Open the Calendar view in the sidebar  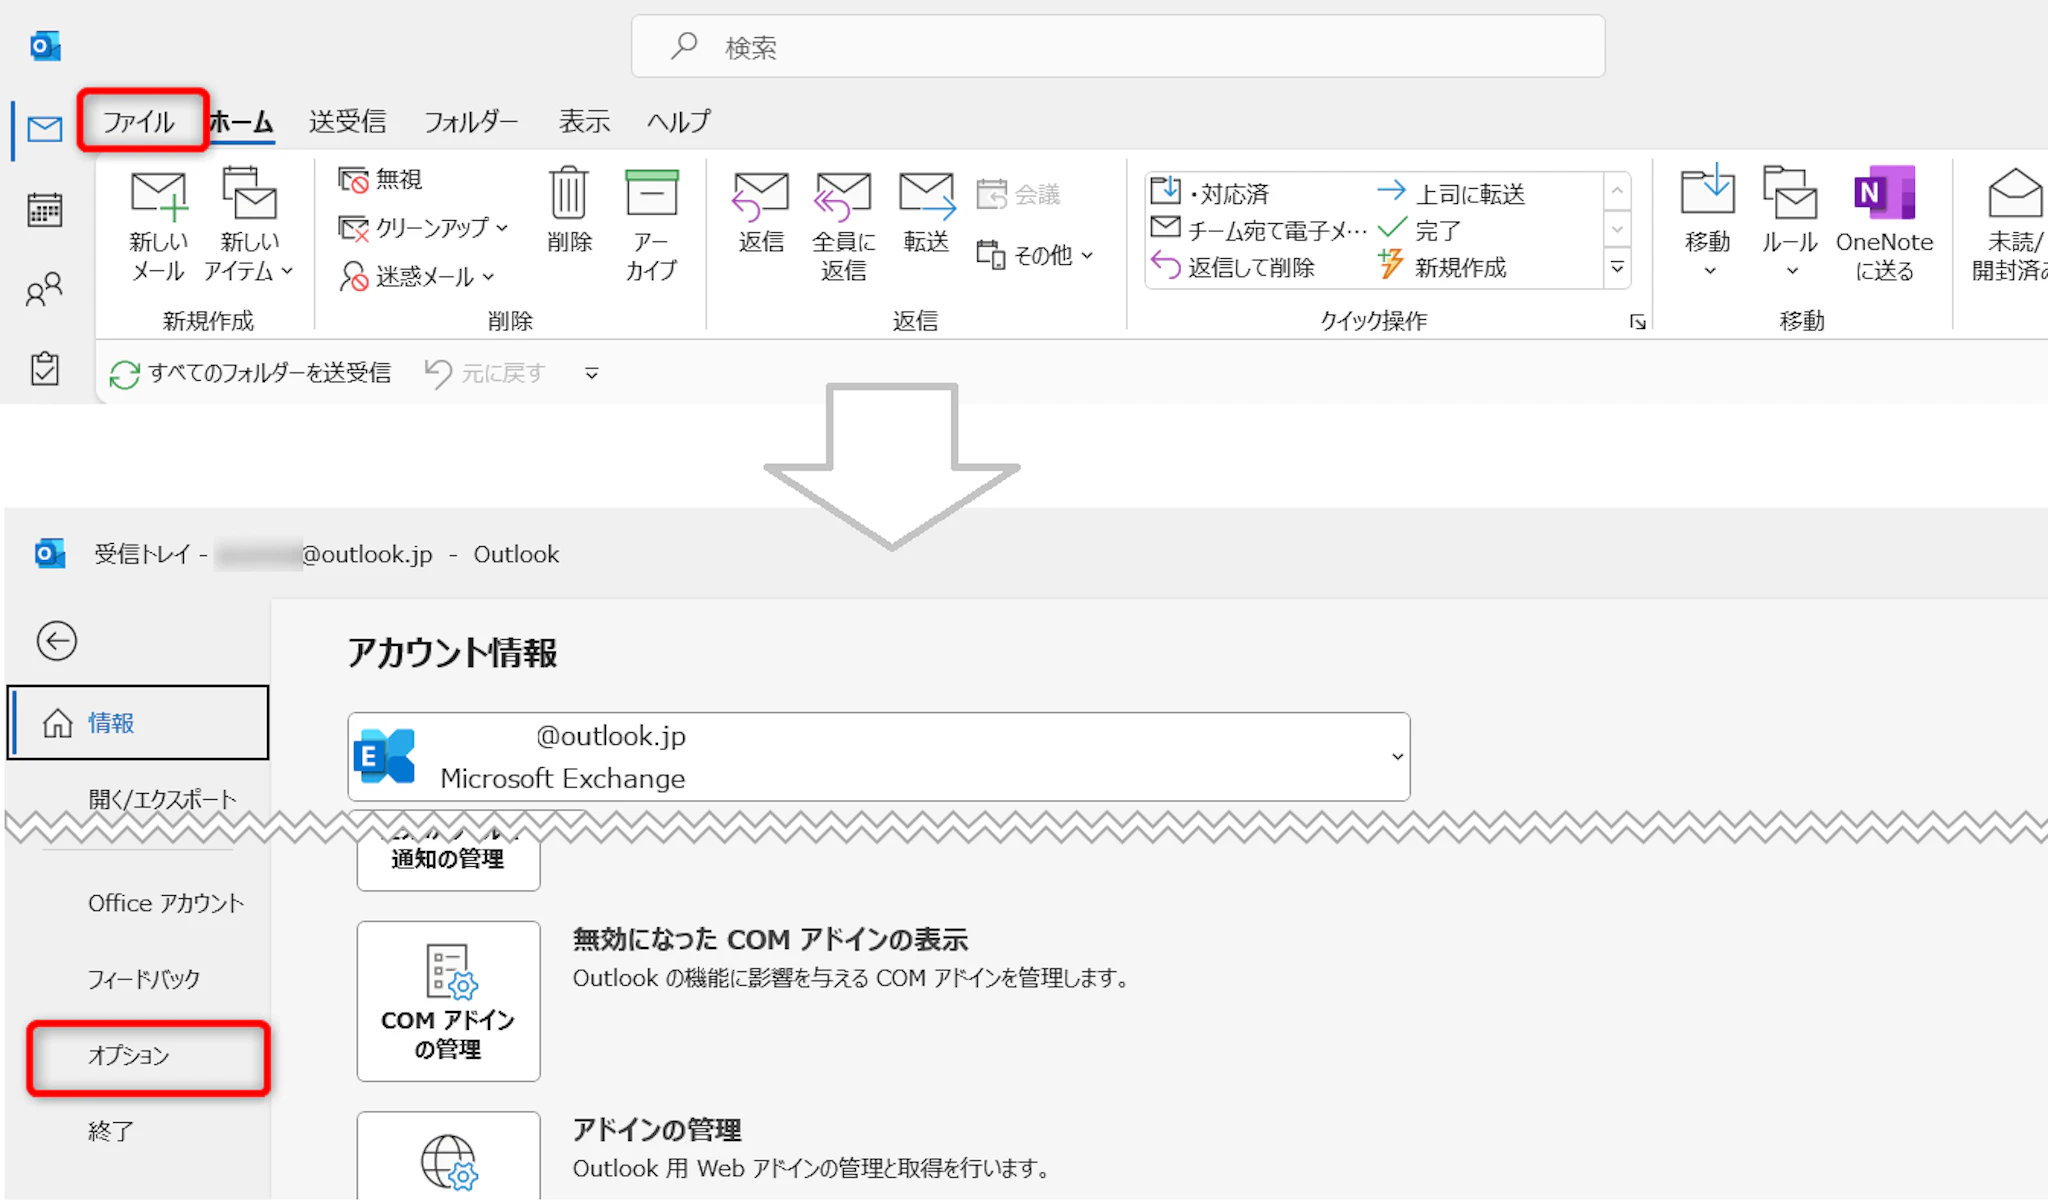[x=44, y=210]
